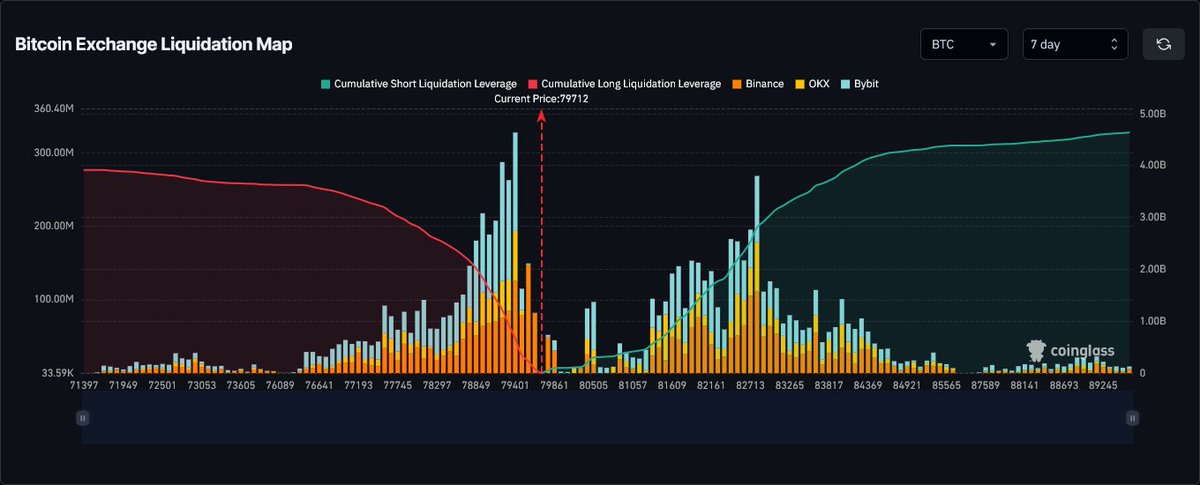Click left axis value 100.00M
Screen dimensions: 1200x485
pyautogui.click(x=54, y=300)
